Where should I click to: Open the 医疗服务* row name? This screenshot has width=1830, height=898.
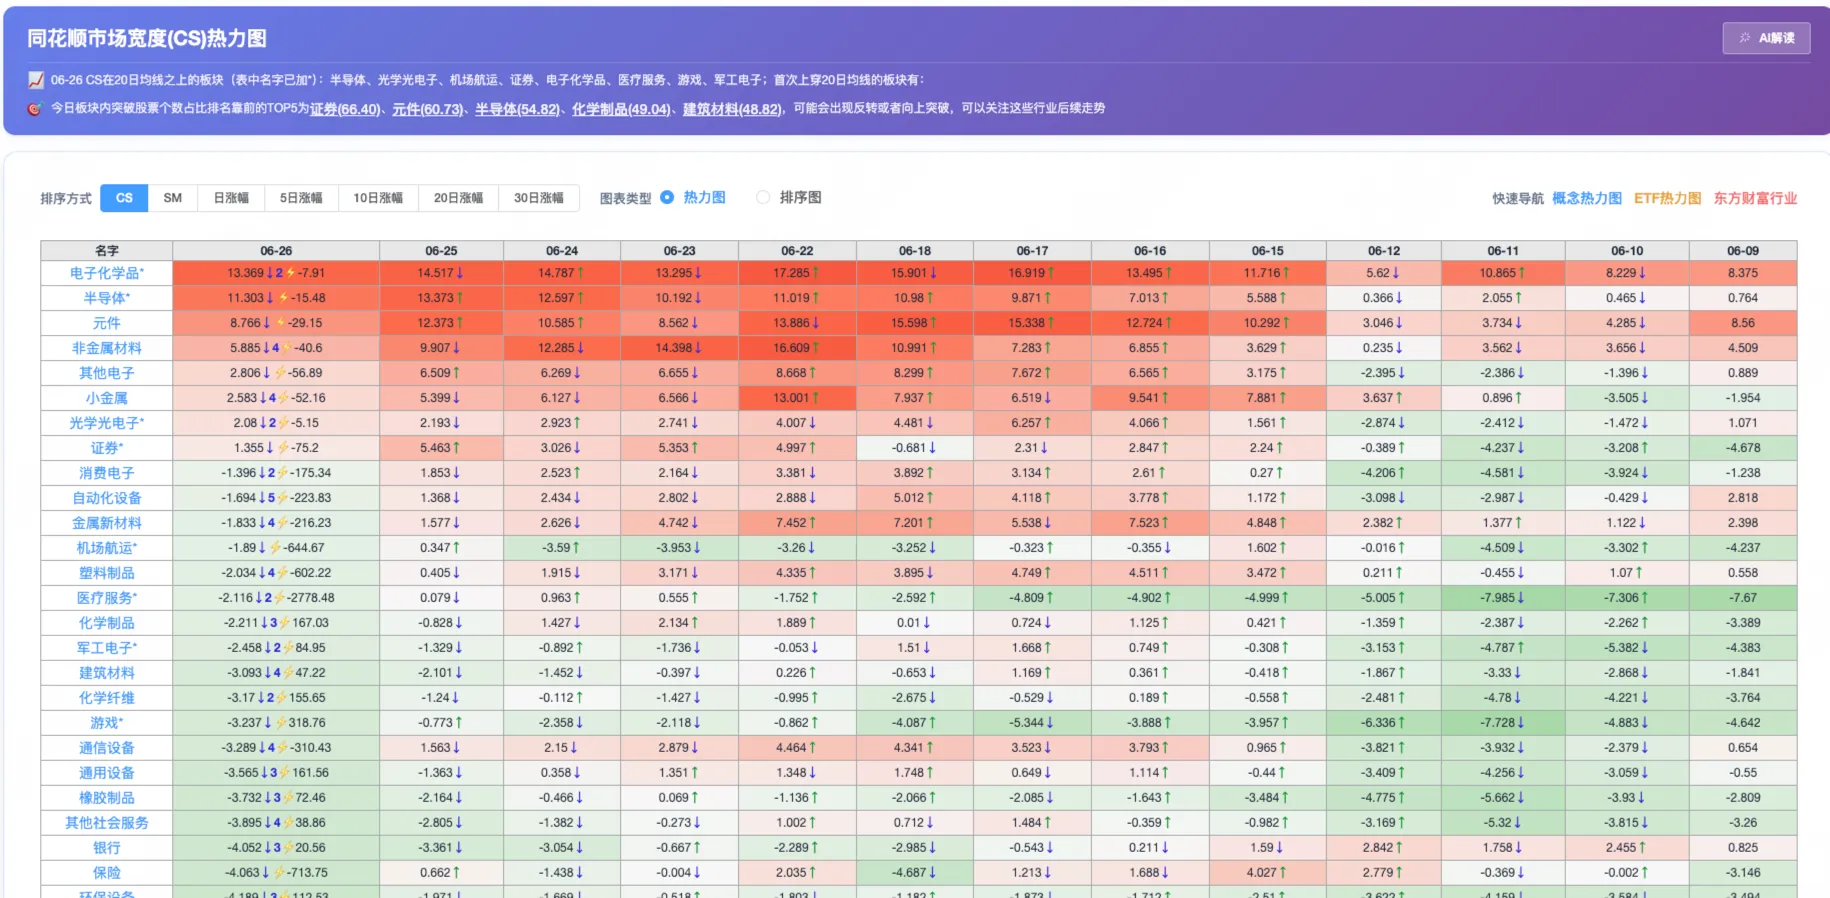107,598
